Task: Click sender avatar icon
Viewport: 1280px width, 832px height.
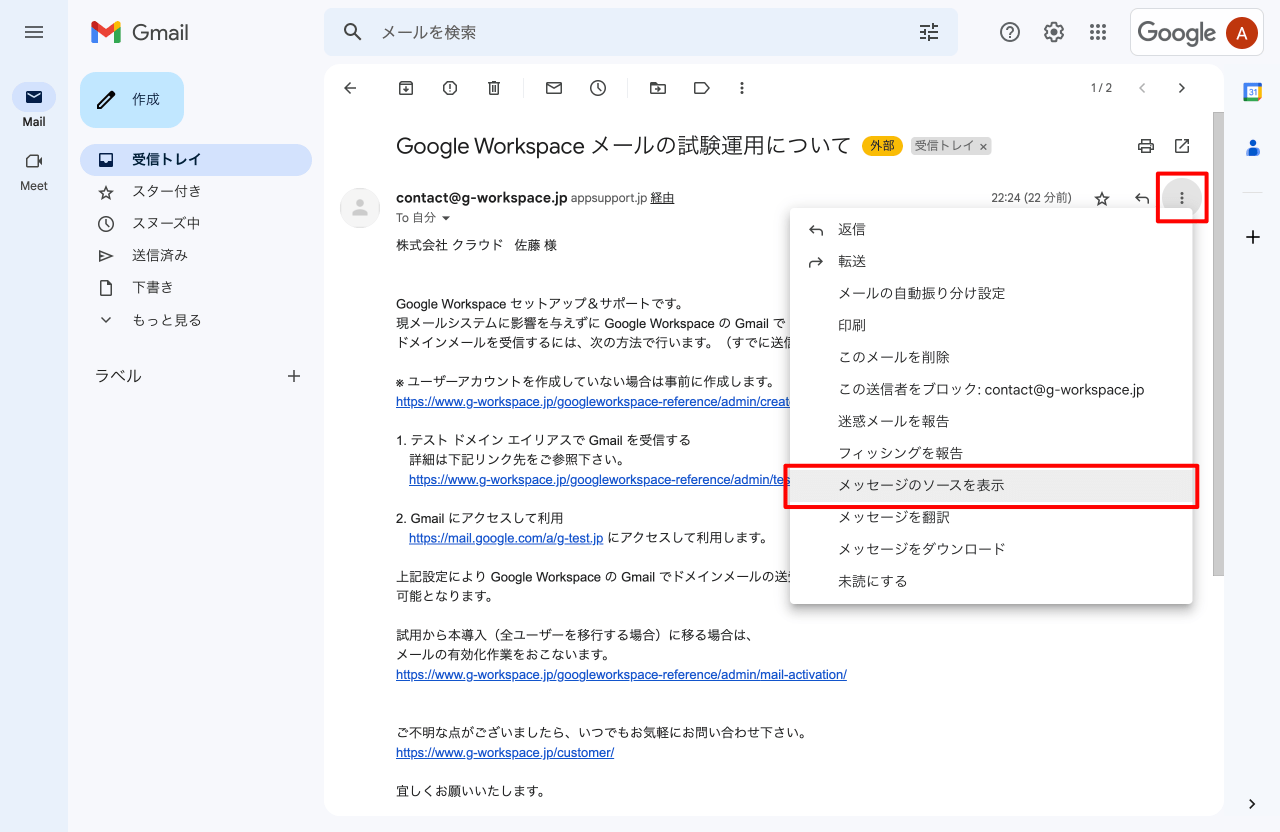Action: (360, 208)
